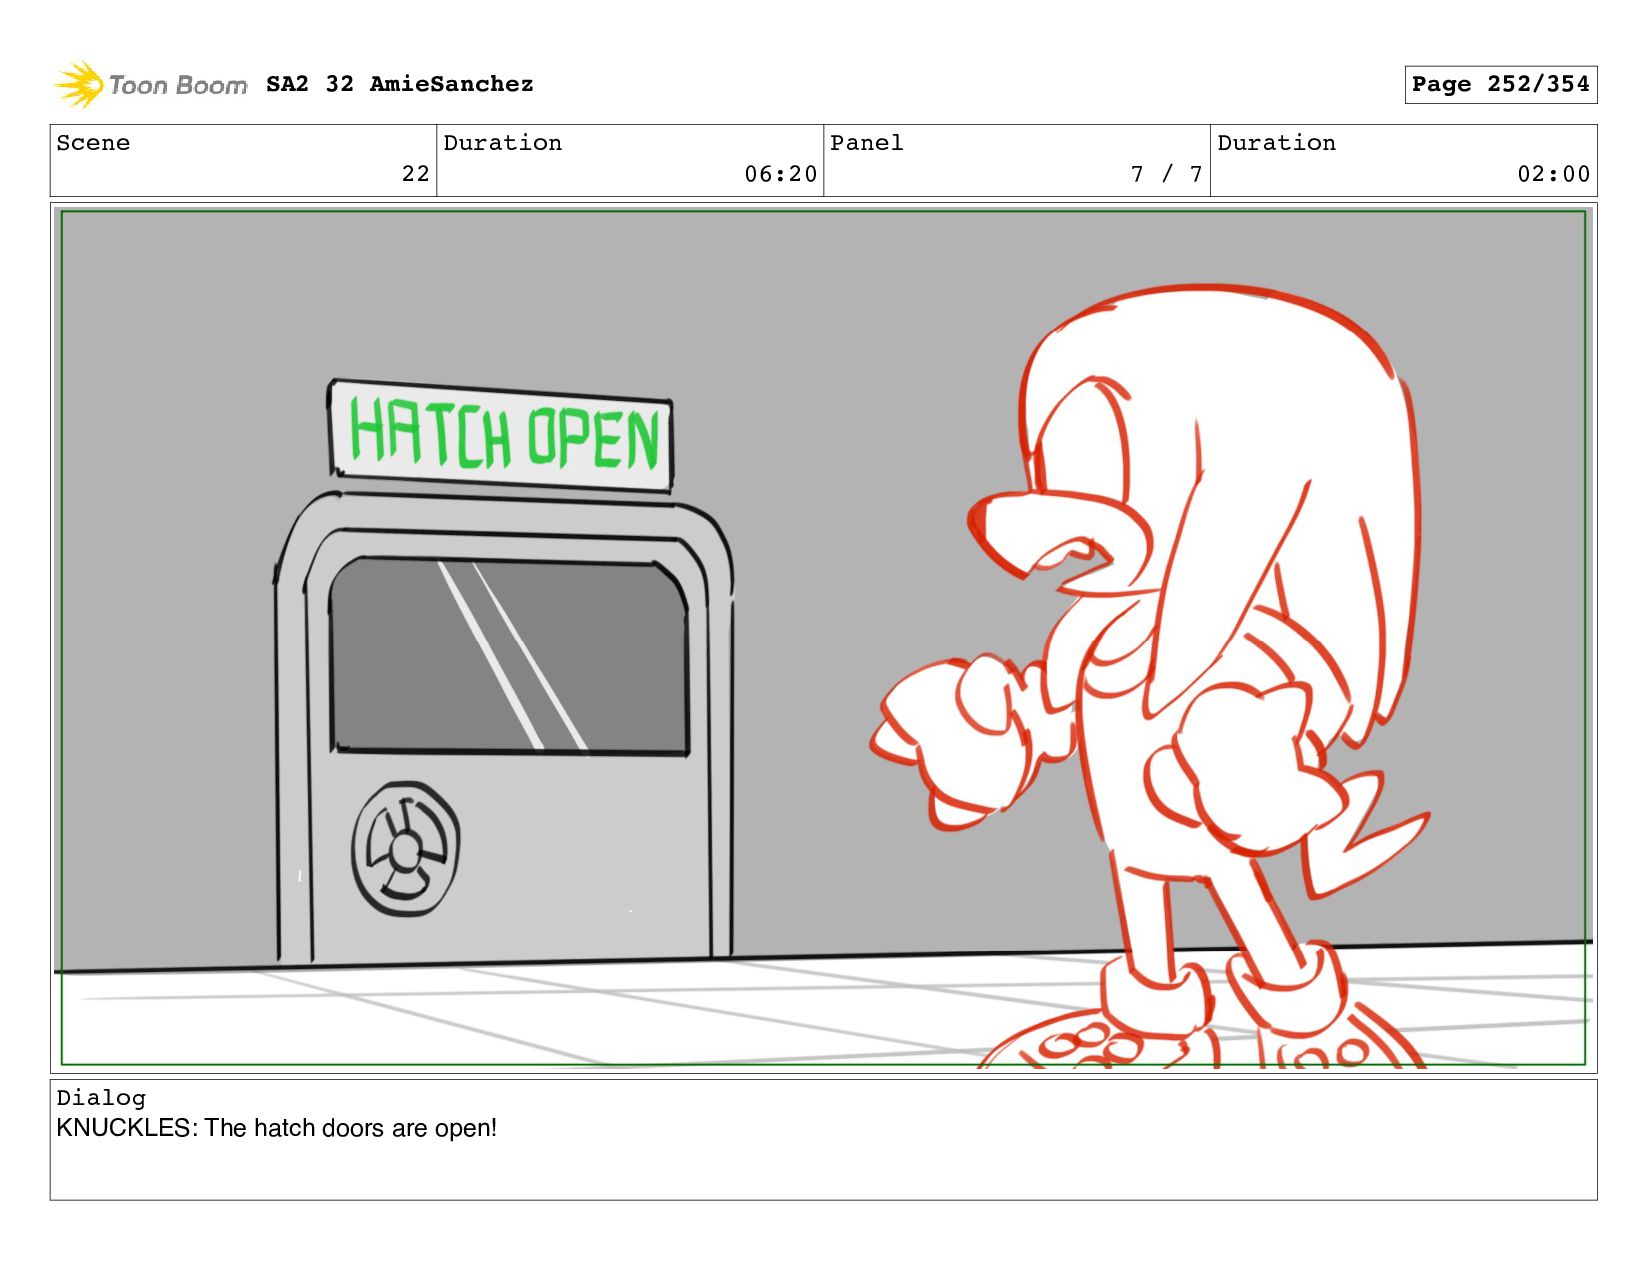This screenshot has width=1650, height=1275.
Task: Click the hatch door window
Action: tap(509, 655)
